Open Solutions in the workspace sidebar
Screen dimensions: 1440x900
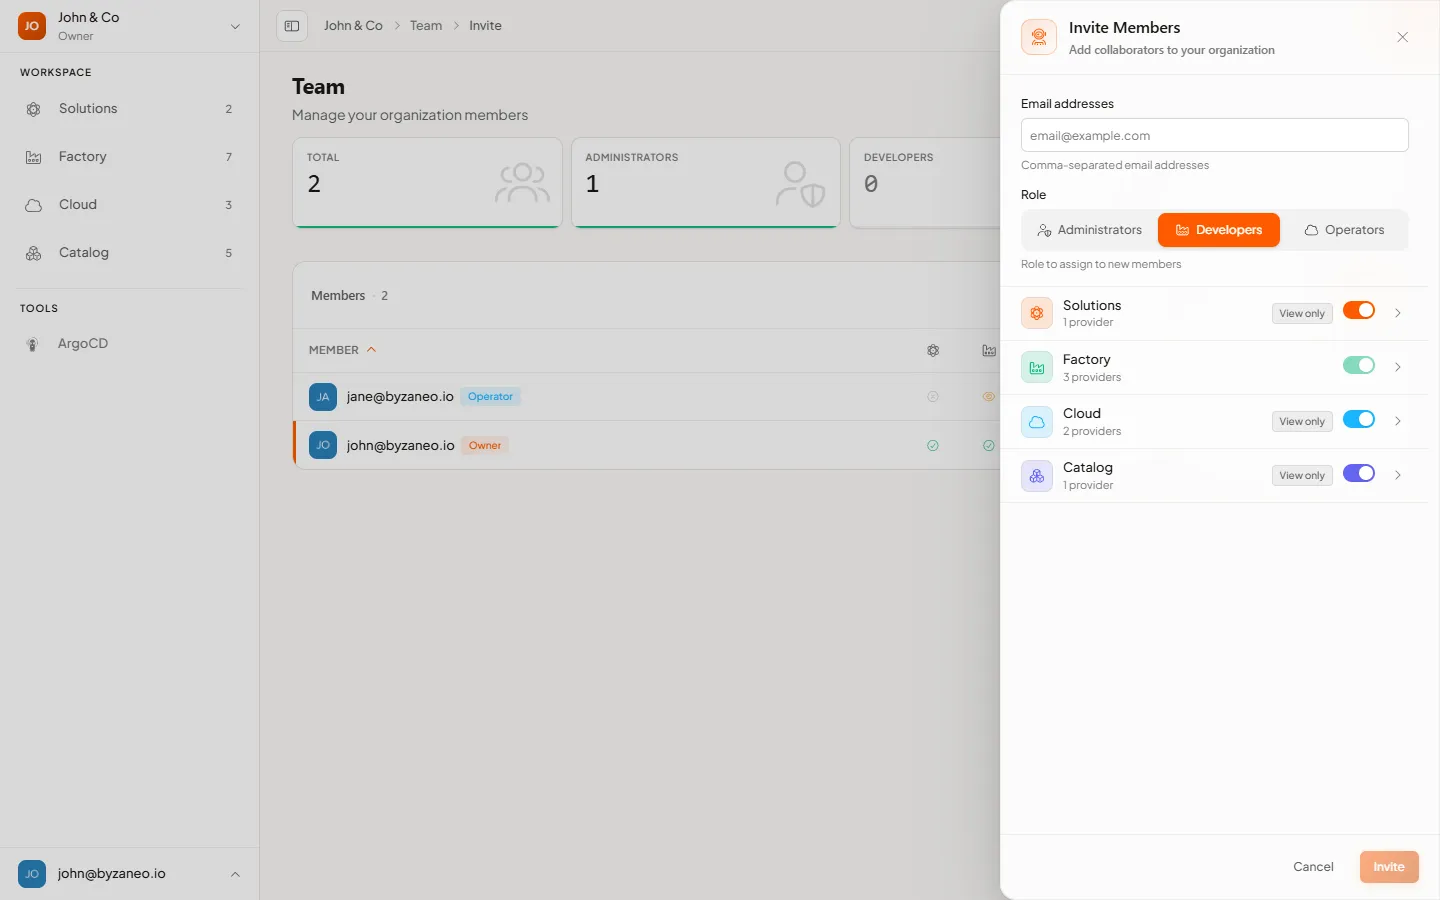(130, 109)
